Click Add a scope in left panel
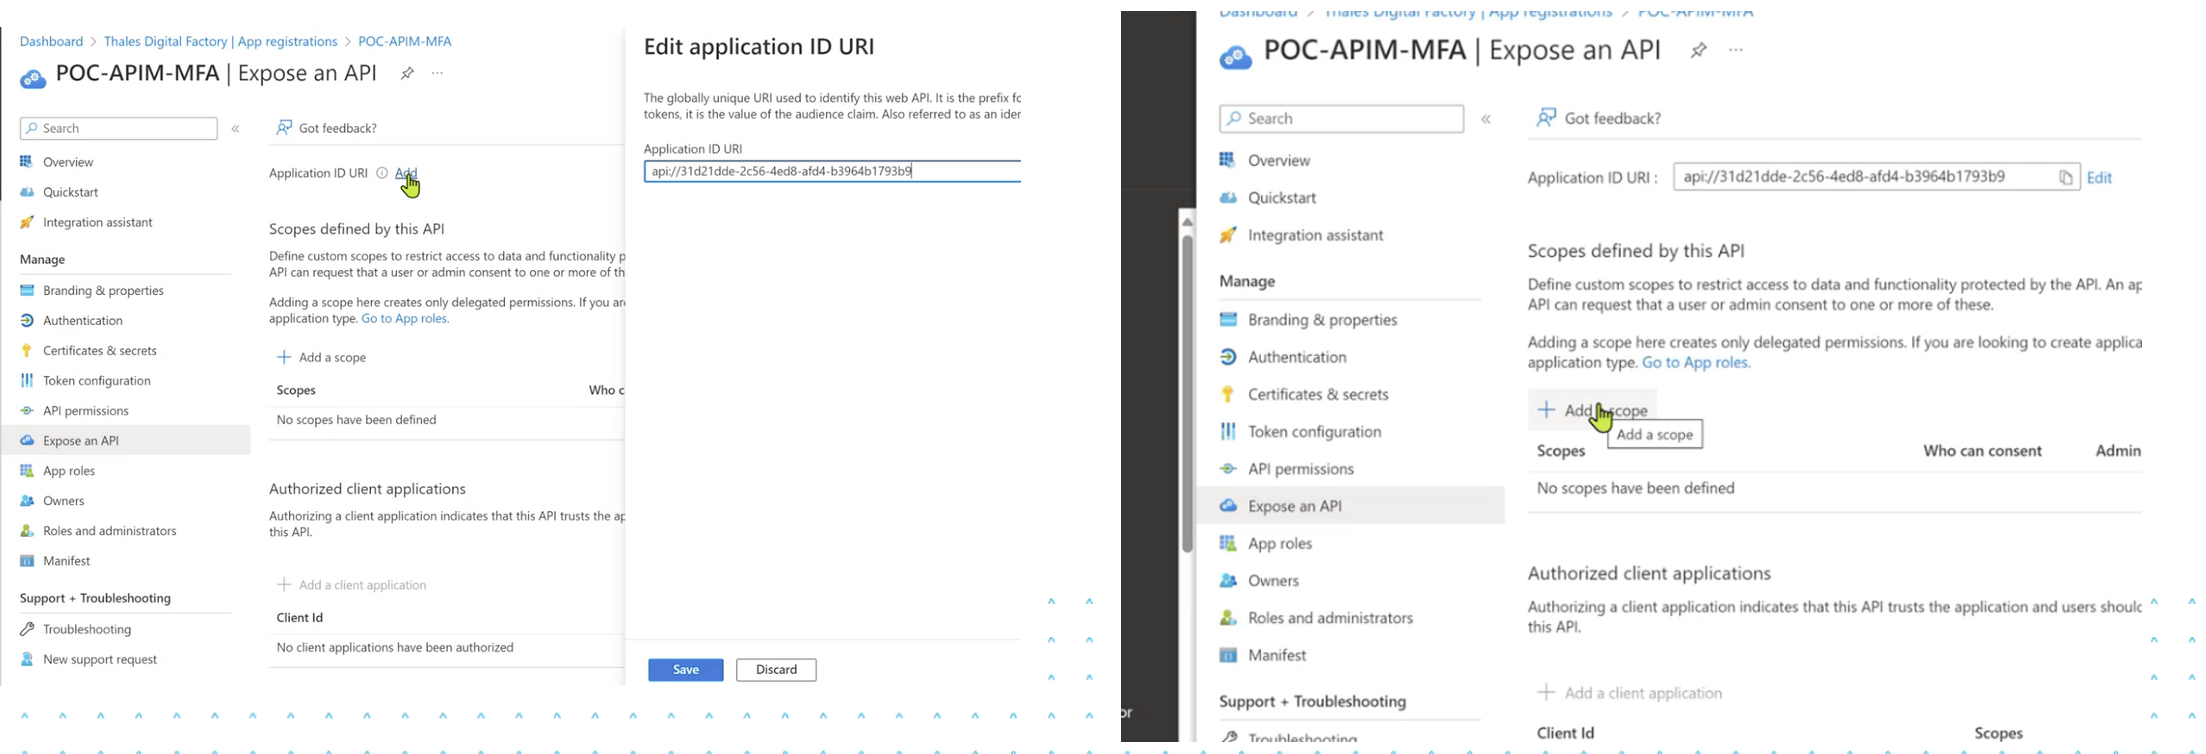Image resolution: width=2206 pixels, height=754 pixels. click(x=322, y=357)
